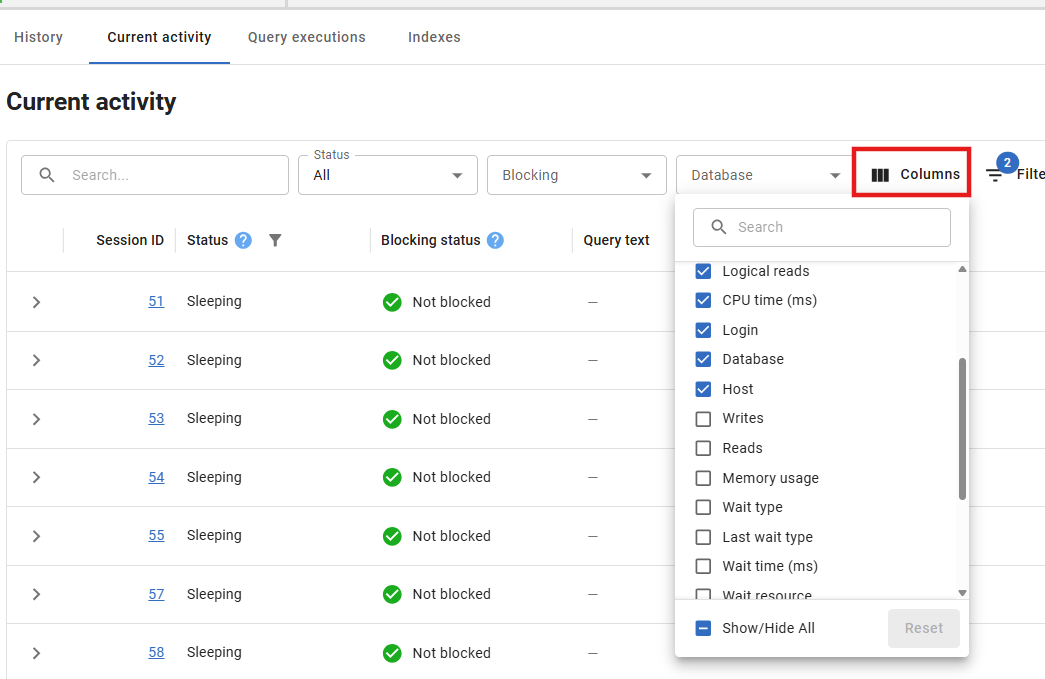Click the Reset button in columns panel
The image size is (1045, 679).
[x=923, y=628]
